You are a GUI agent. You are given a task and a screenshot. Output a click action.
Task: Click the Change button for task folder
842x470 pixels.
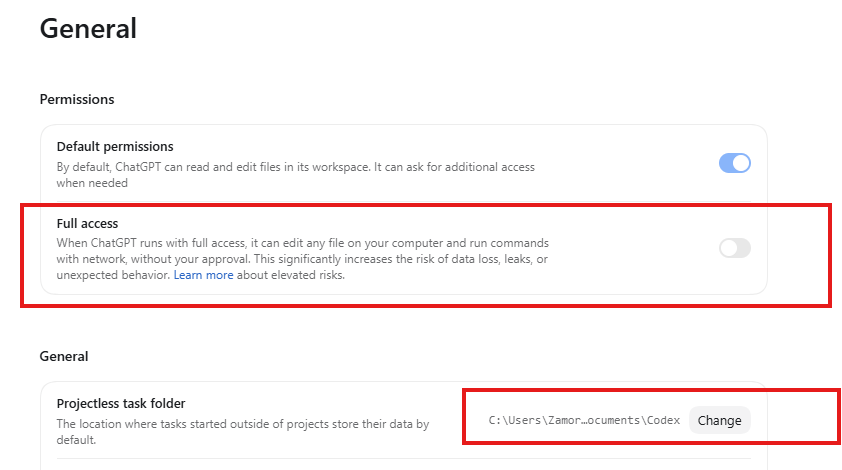(720, 420)
